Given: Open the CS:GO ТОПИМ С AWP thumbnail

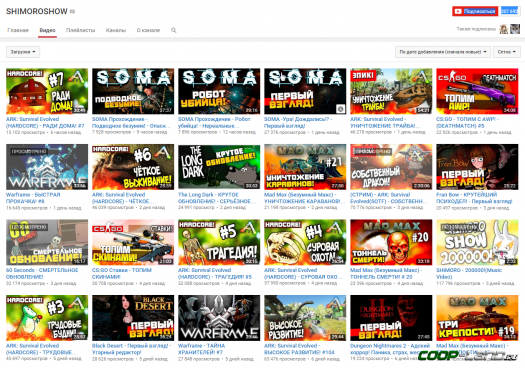Looking at the screenshot, I should pyautogui.click(x=477, y=91).
